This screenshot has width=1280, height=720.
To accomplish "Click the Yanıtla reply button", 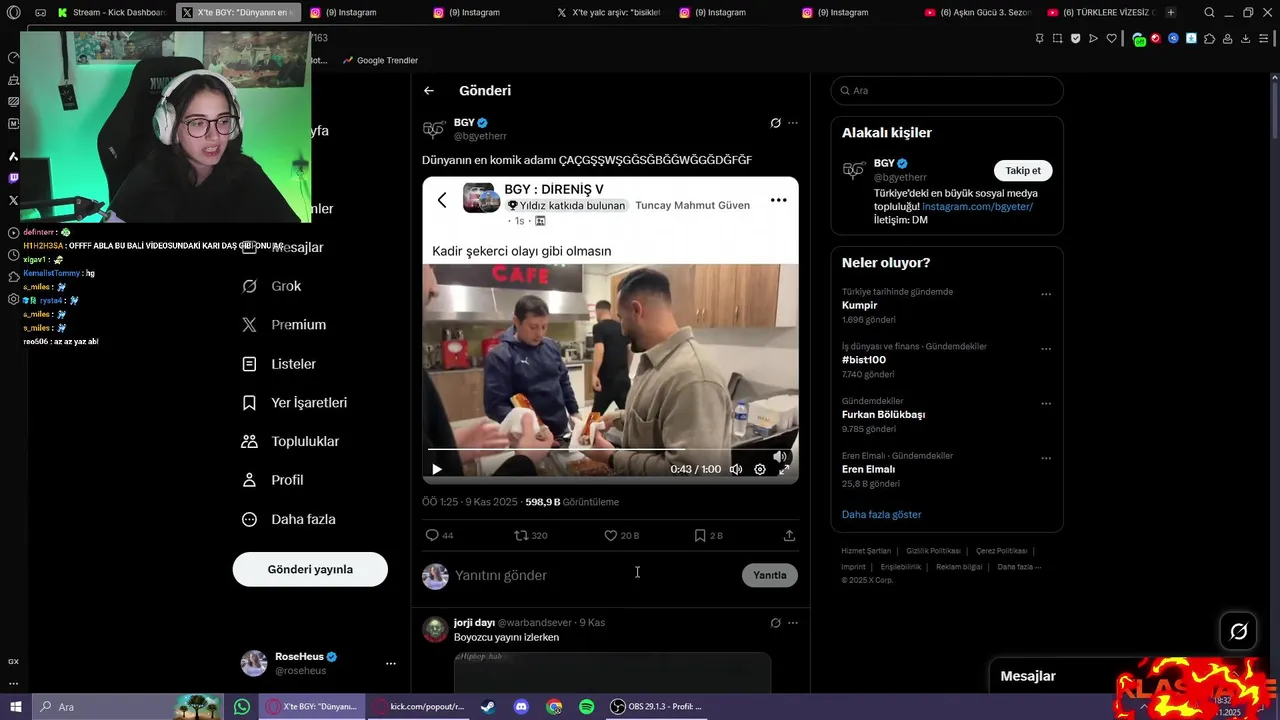I will click(770, 576).
